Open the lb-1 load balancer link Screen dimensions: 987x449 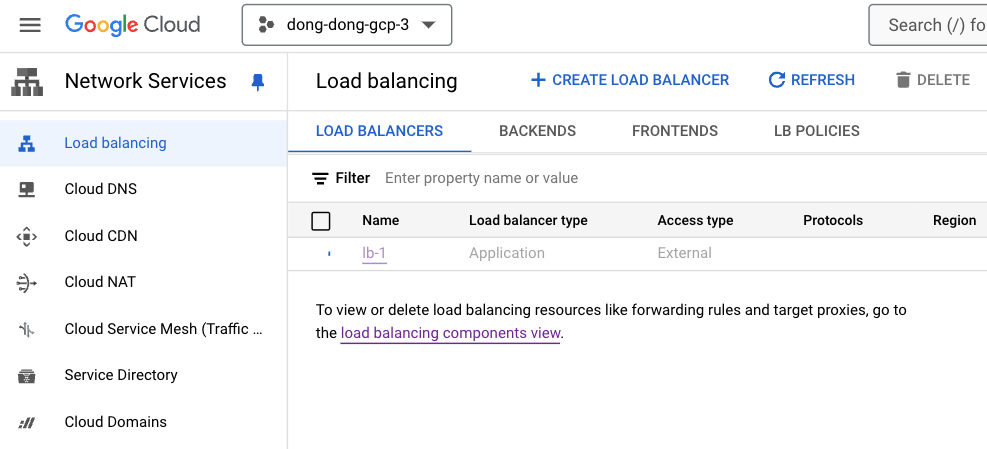pyautogui.click(x=374, y=253)
